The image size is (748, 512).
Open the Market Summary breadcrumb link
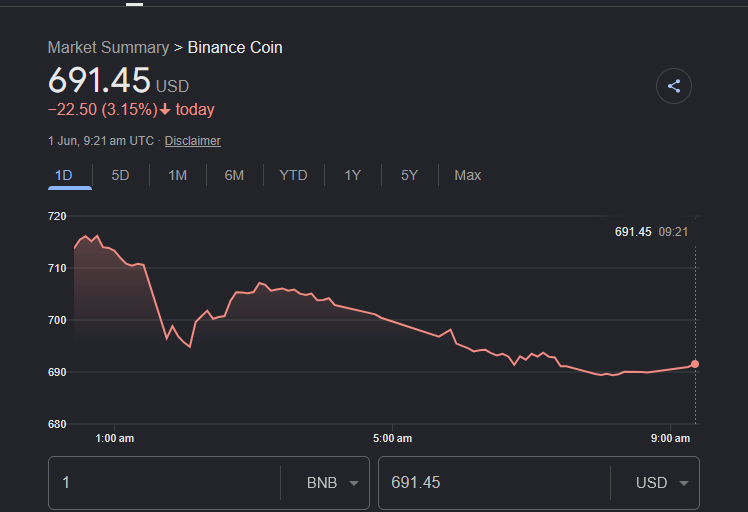[x=108, y=47]
